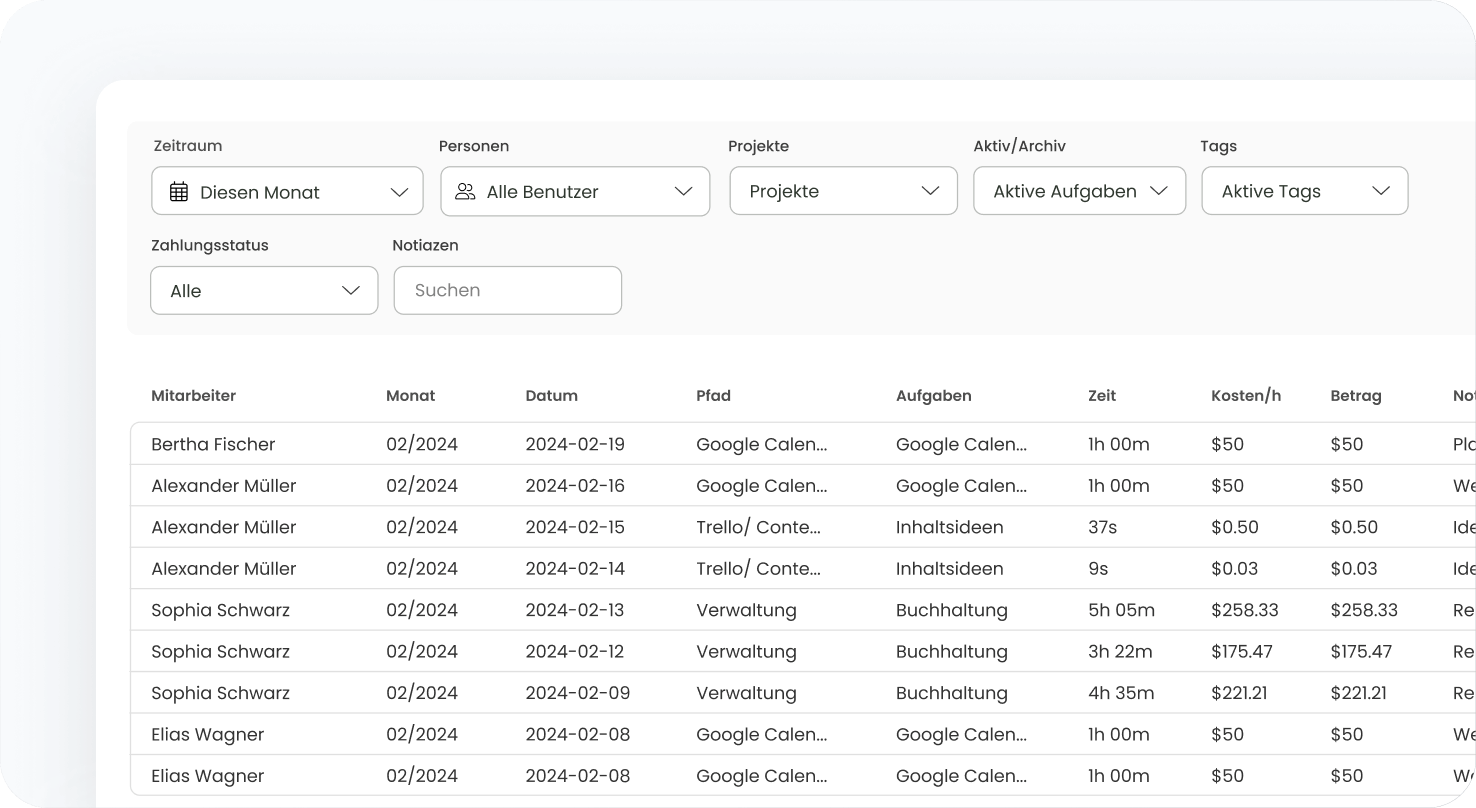Expand the Aktive Aufgaben dropdown

(1079, 191)
